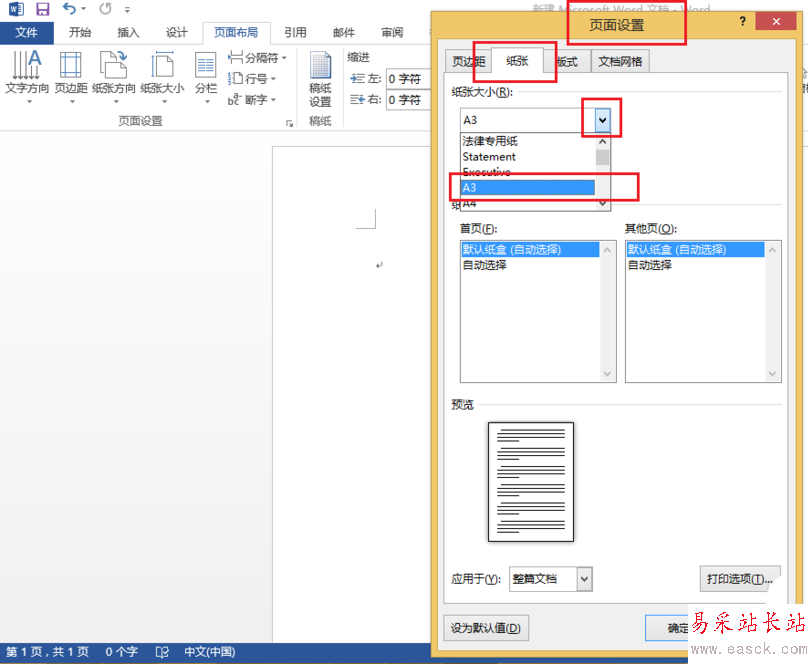Click the 打印选项 button
Image resolution: width=808 pixels, height=664 pixels.
[739, 579]
